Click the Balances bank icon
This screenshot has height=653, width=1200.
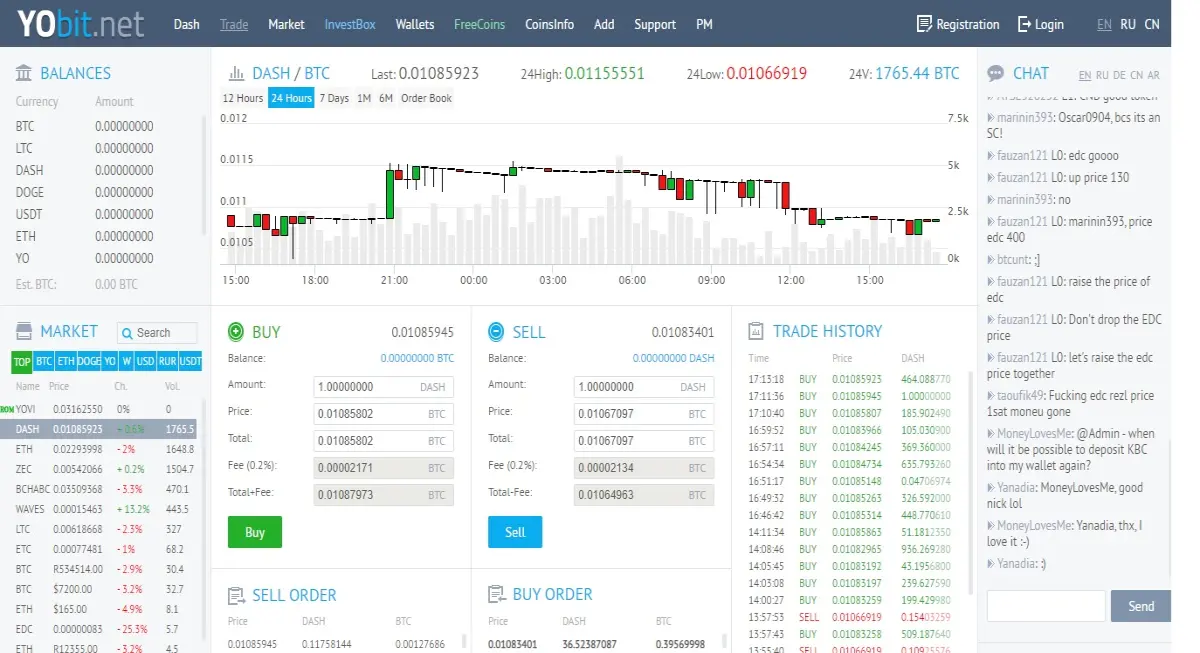24,73
